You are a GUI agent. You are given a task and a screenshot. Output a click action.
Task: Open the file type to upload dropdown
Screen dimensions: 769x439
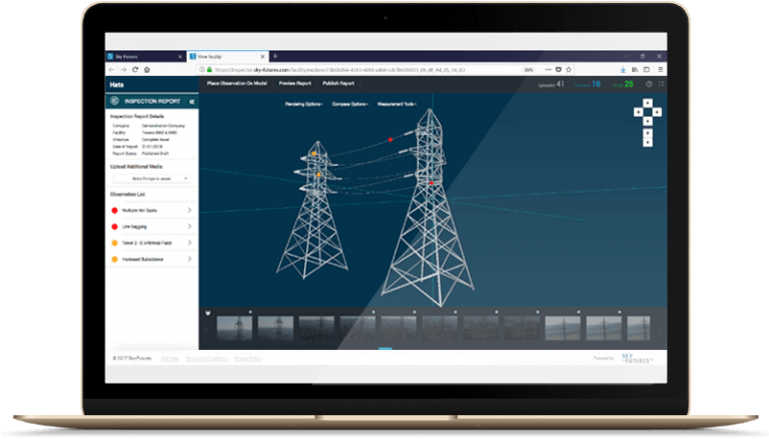[x=152, y=179]
